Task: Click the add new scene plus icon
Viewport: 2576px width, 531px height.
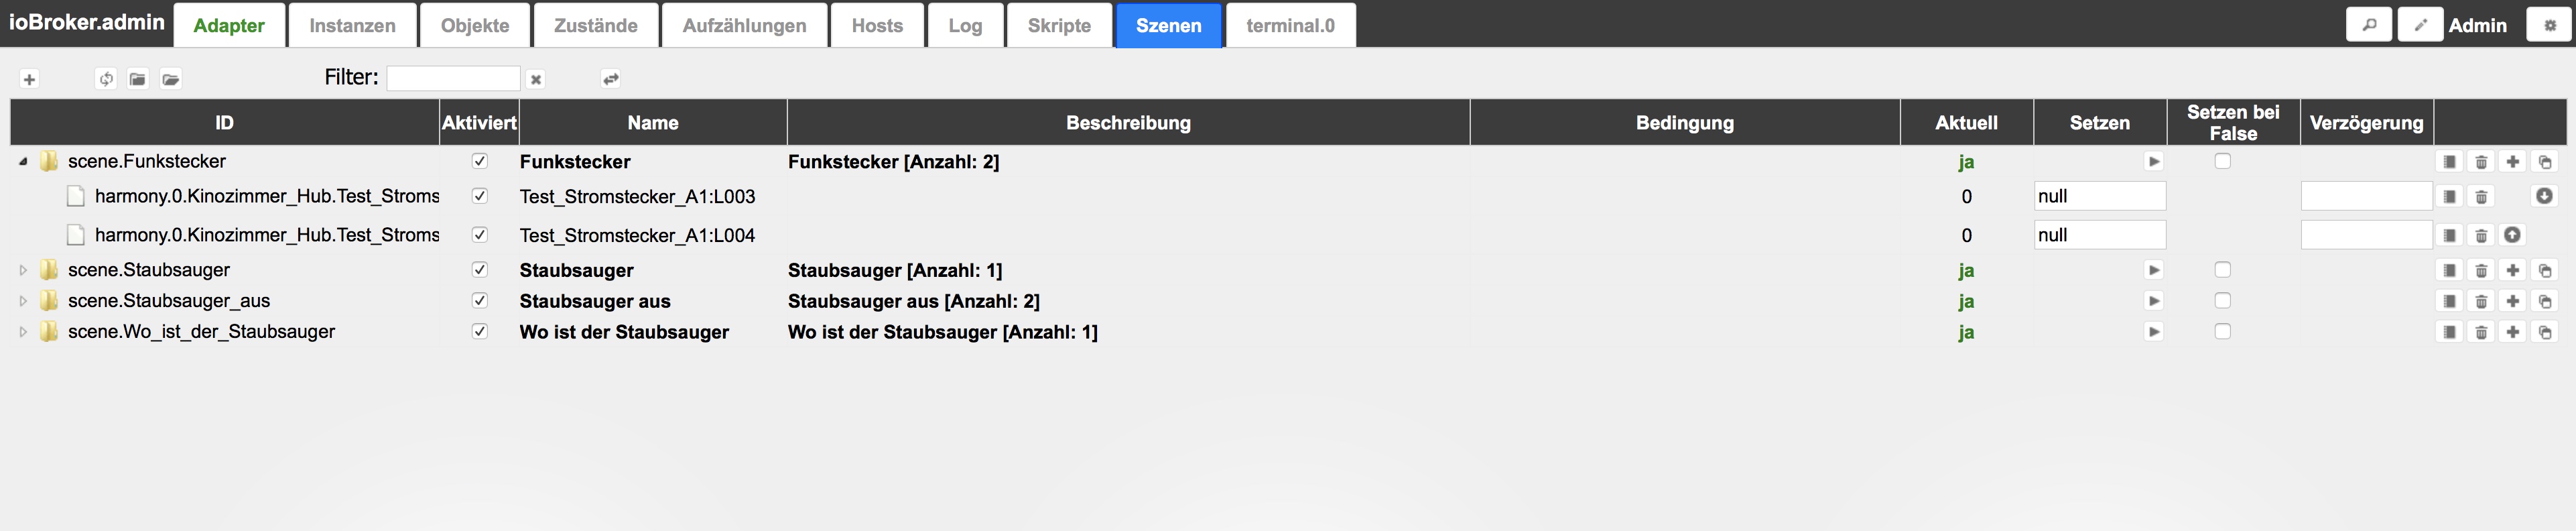Action: click(x=29, y=79)
